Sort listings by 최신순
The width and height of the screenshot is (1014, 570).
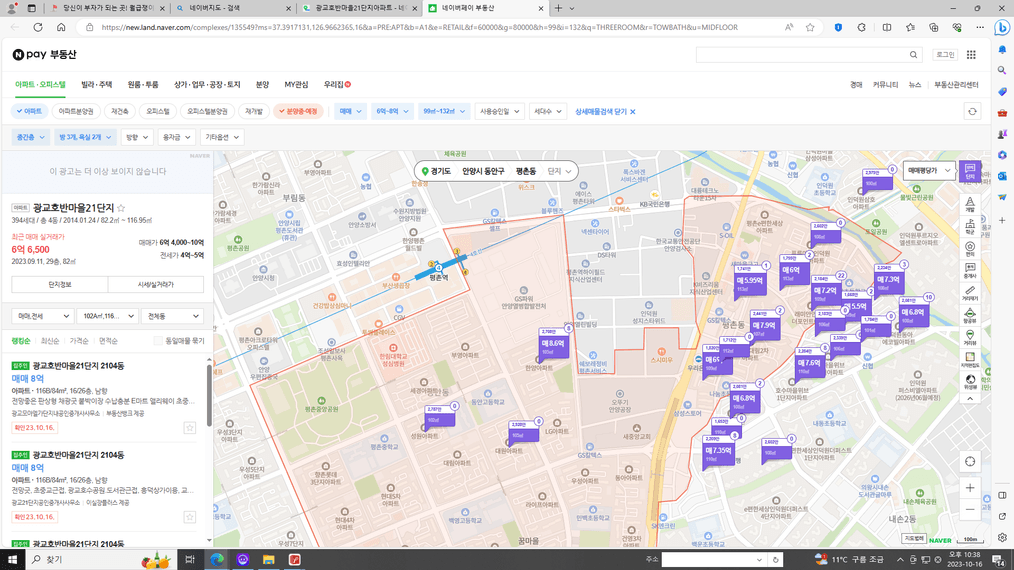tap(50, 341)
